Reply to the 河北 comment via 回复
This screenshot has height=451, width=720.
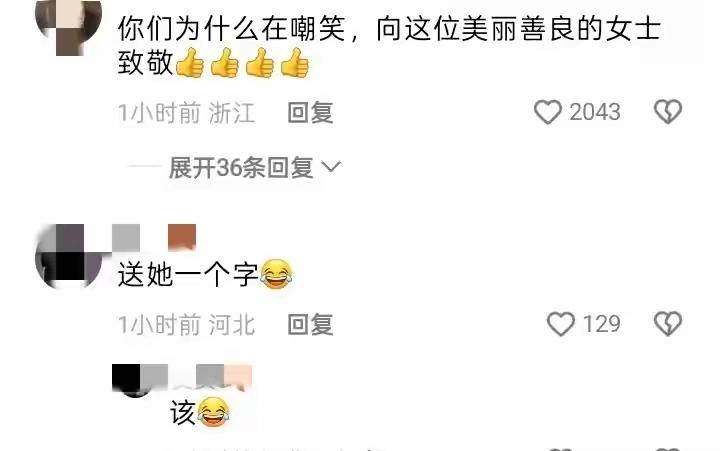click(310, 325)
